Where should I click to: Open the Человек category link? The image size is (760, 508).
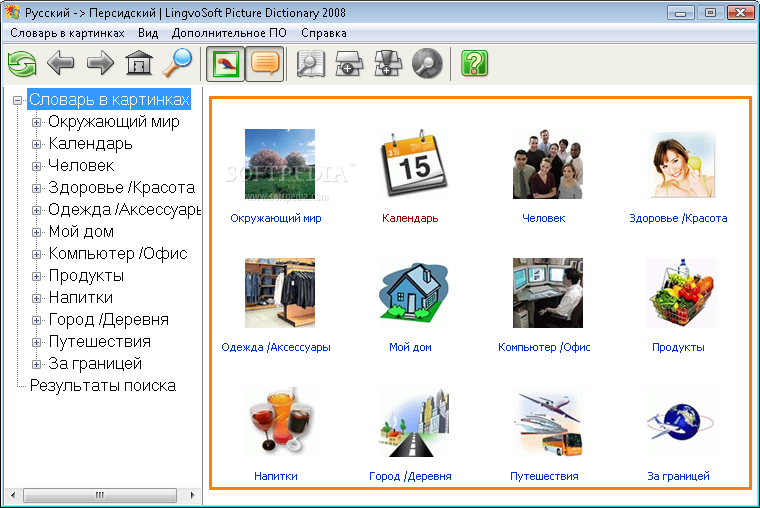pyautogui.click(x=544, y=218)
